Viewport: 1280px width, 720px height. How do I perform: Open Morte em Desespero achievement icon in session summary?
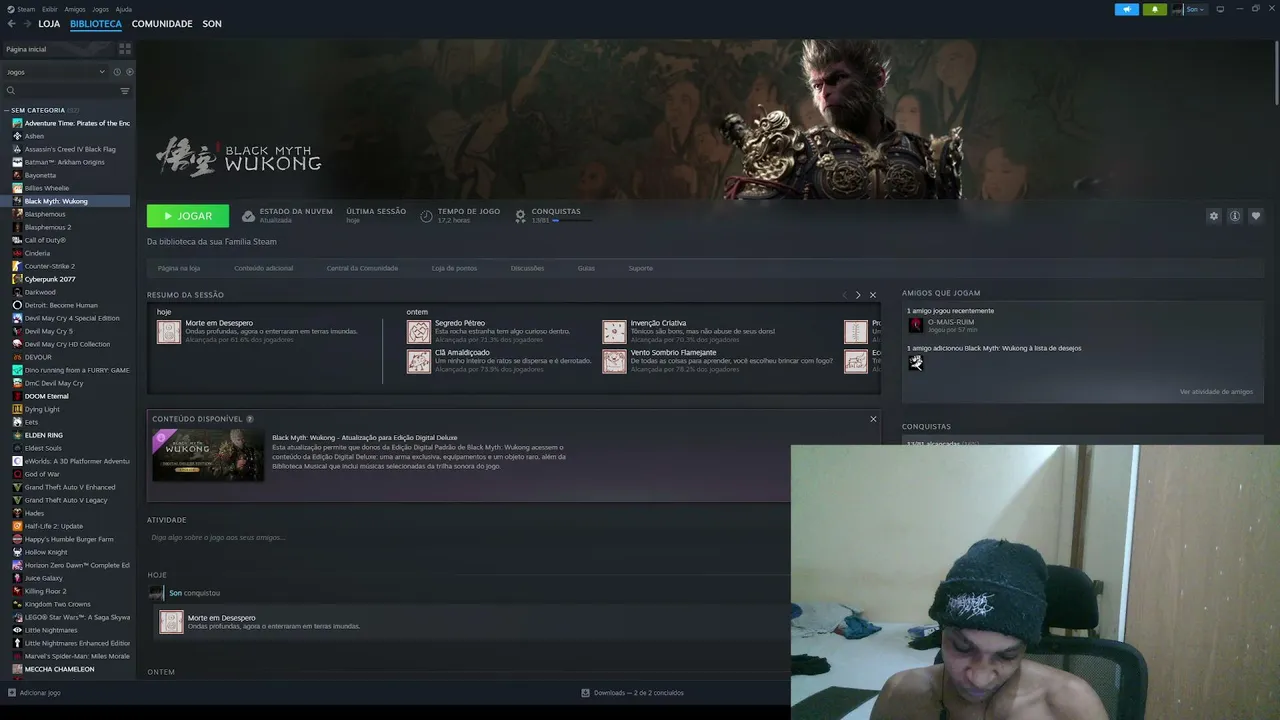click(169, 332)
